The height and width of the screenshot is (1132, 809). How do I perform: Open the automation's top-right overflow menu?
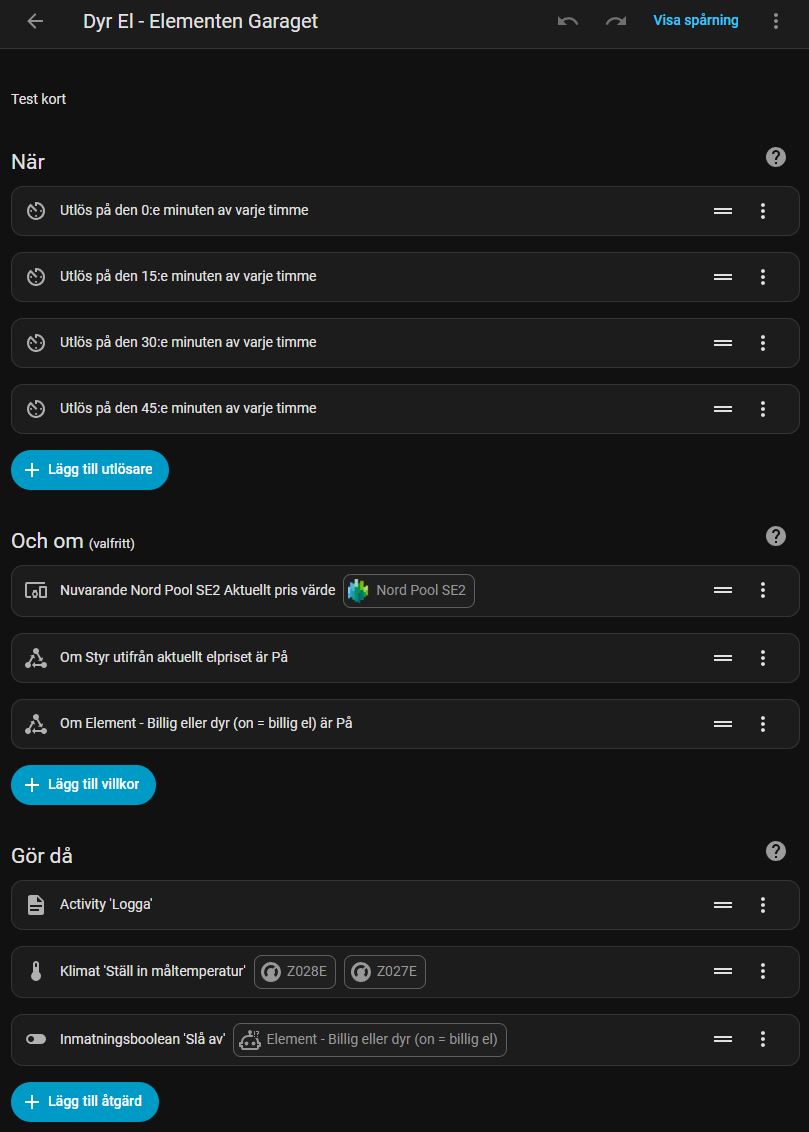(x=776, y=21)
